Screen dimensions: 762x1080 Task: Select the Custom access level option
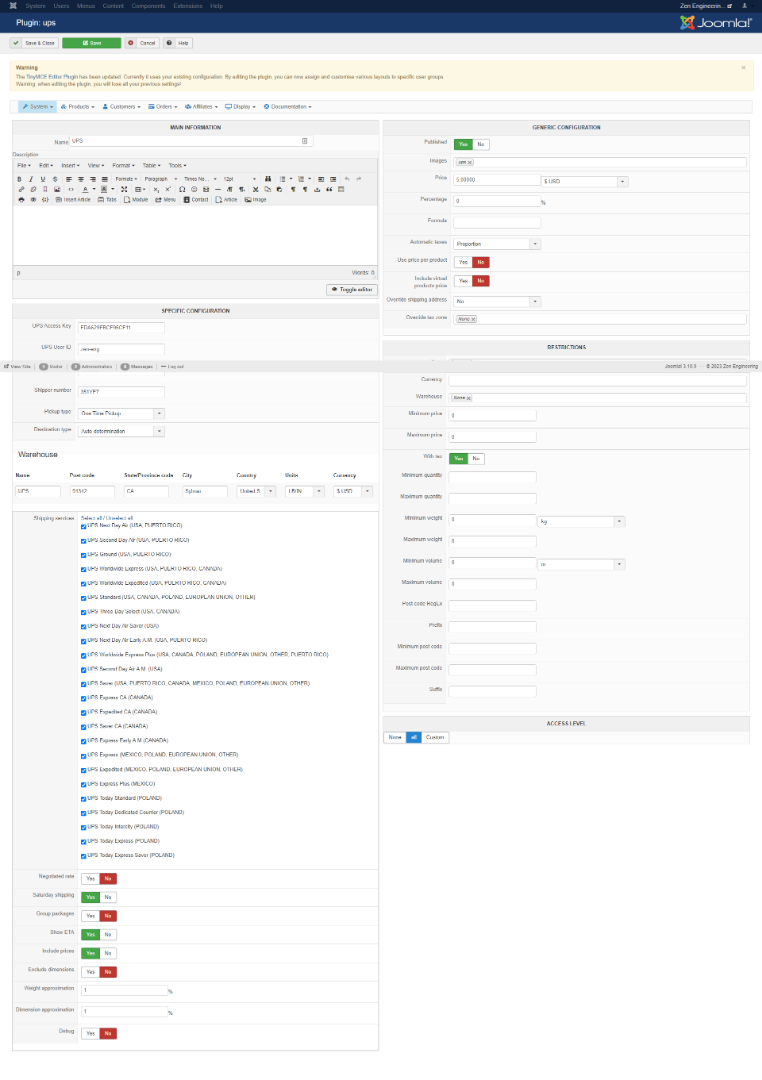click(x=435, y=738)
